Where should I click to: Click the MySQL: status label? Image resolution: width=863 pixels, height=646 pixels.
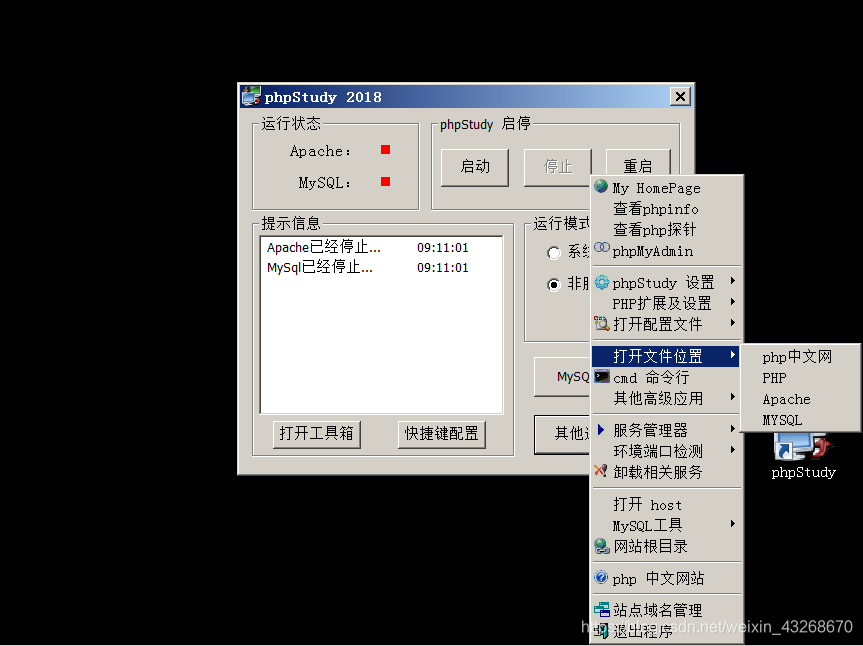pos(325,183)
